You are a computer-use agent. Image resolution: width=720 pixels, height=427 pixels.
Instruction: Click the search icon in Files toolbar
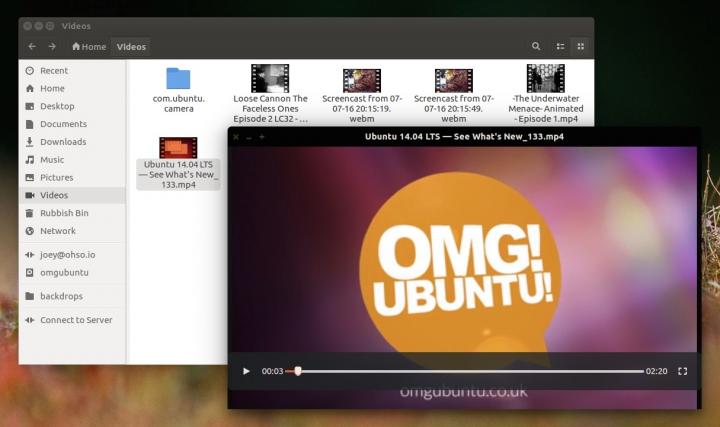click(x=536, y=46)
